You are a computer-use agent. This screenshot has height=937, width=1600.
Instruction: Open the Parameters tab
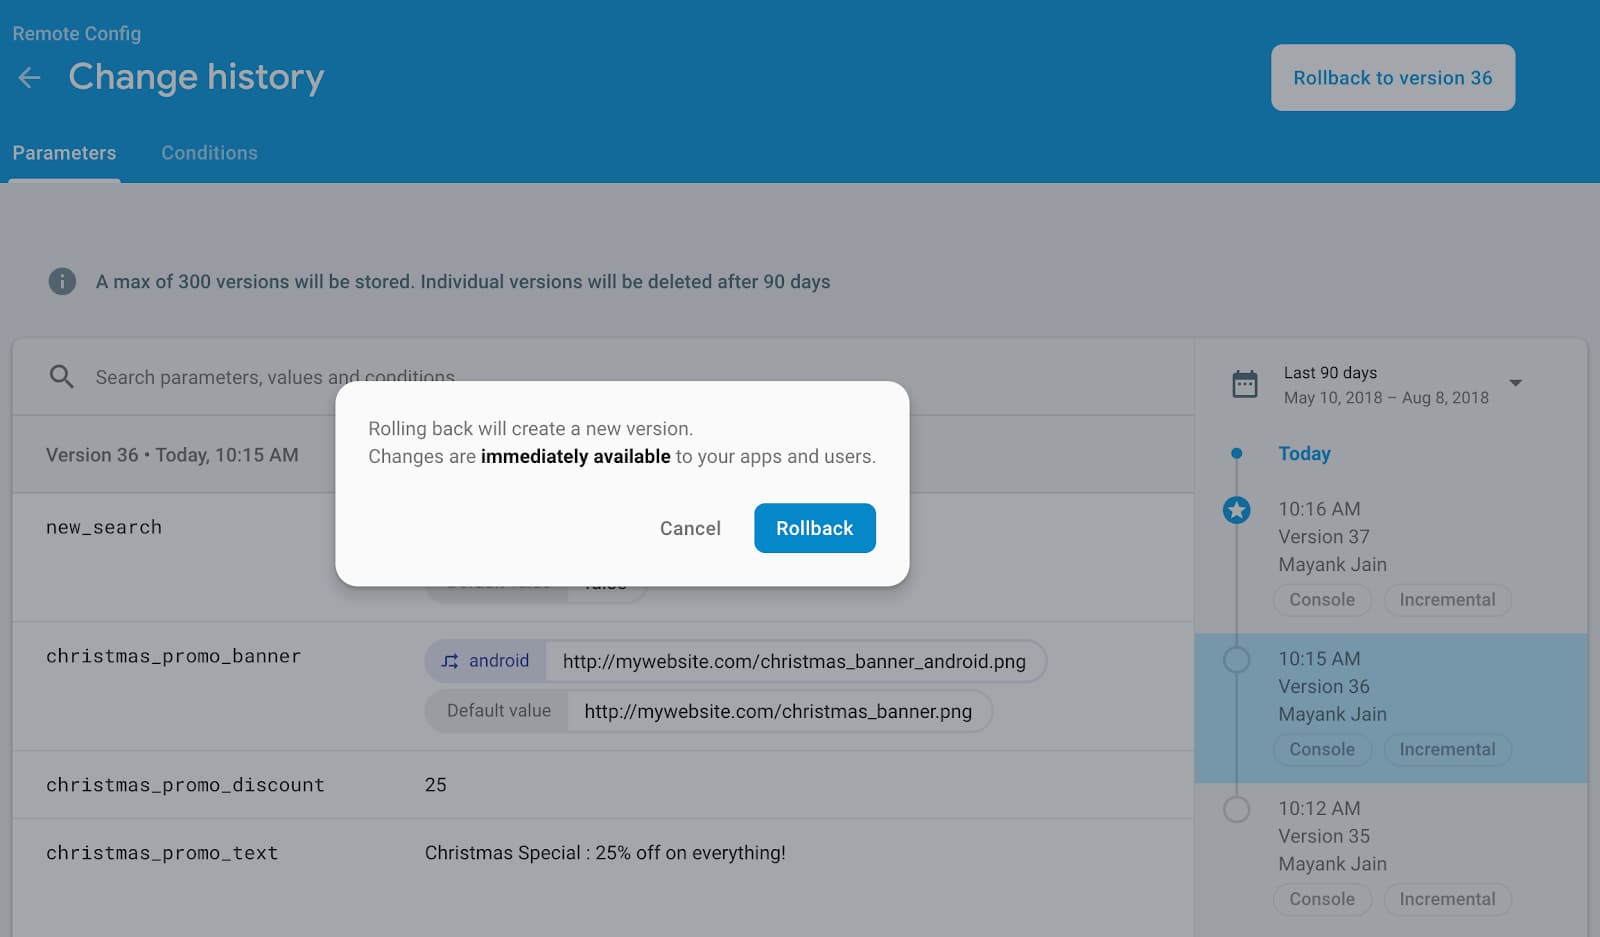[x=64, y=153]
